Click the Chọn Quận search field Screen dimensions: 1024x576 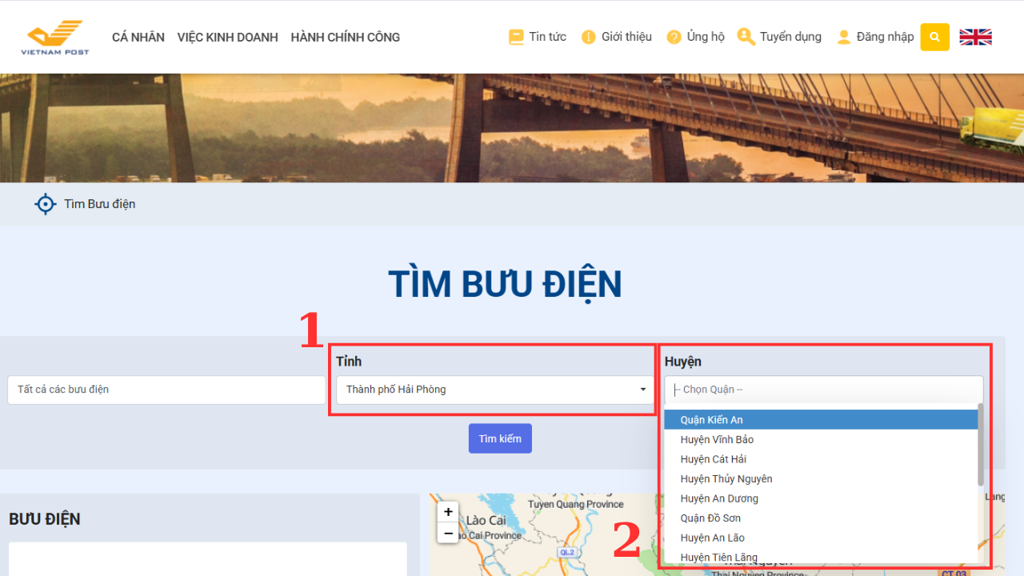(823, 390)
